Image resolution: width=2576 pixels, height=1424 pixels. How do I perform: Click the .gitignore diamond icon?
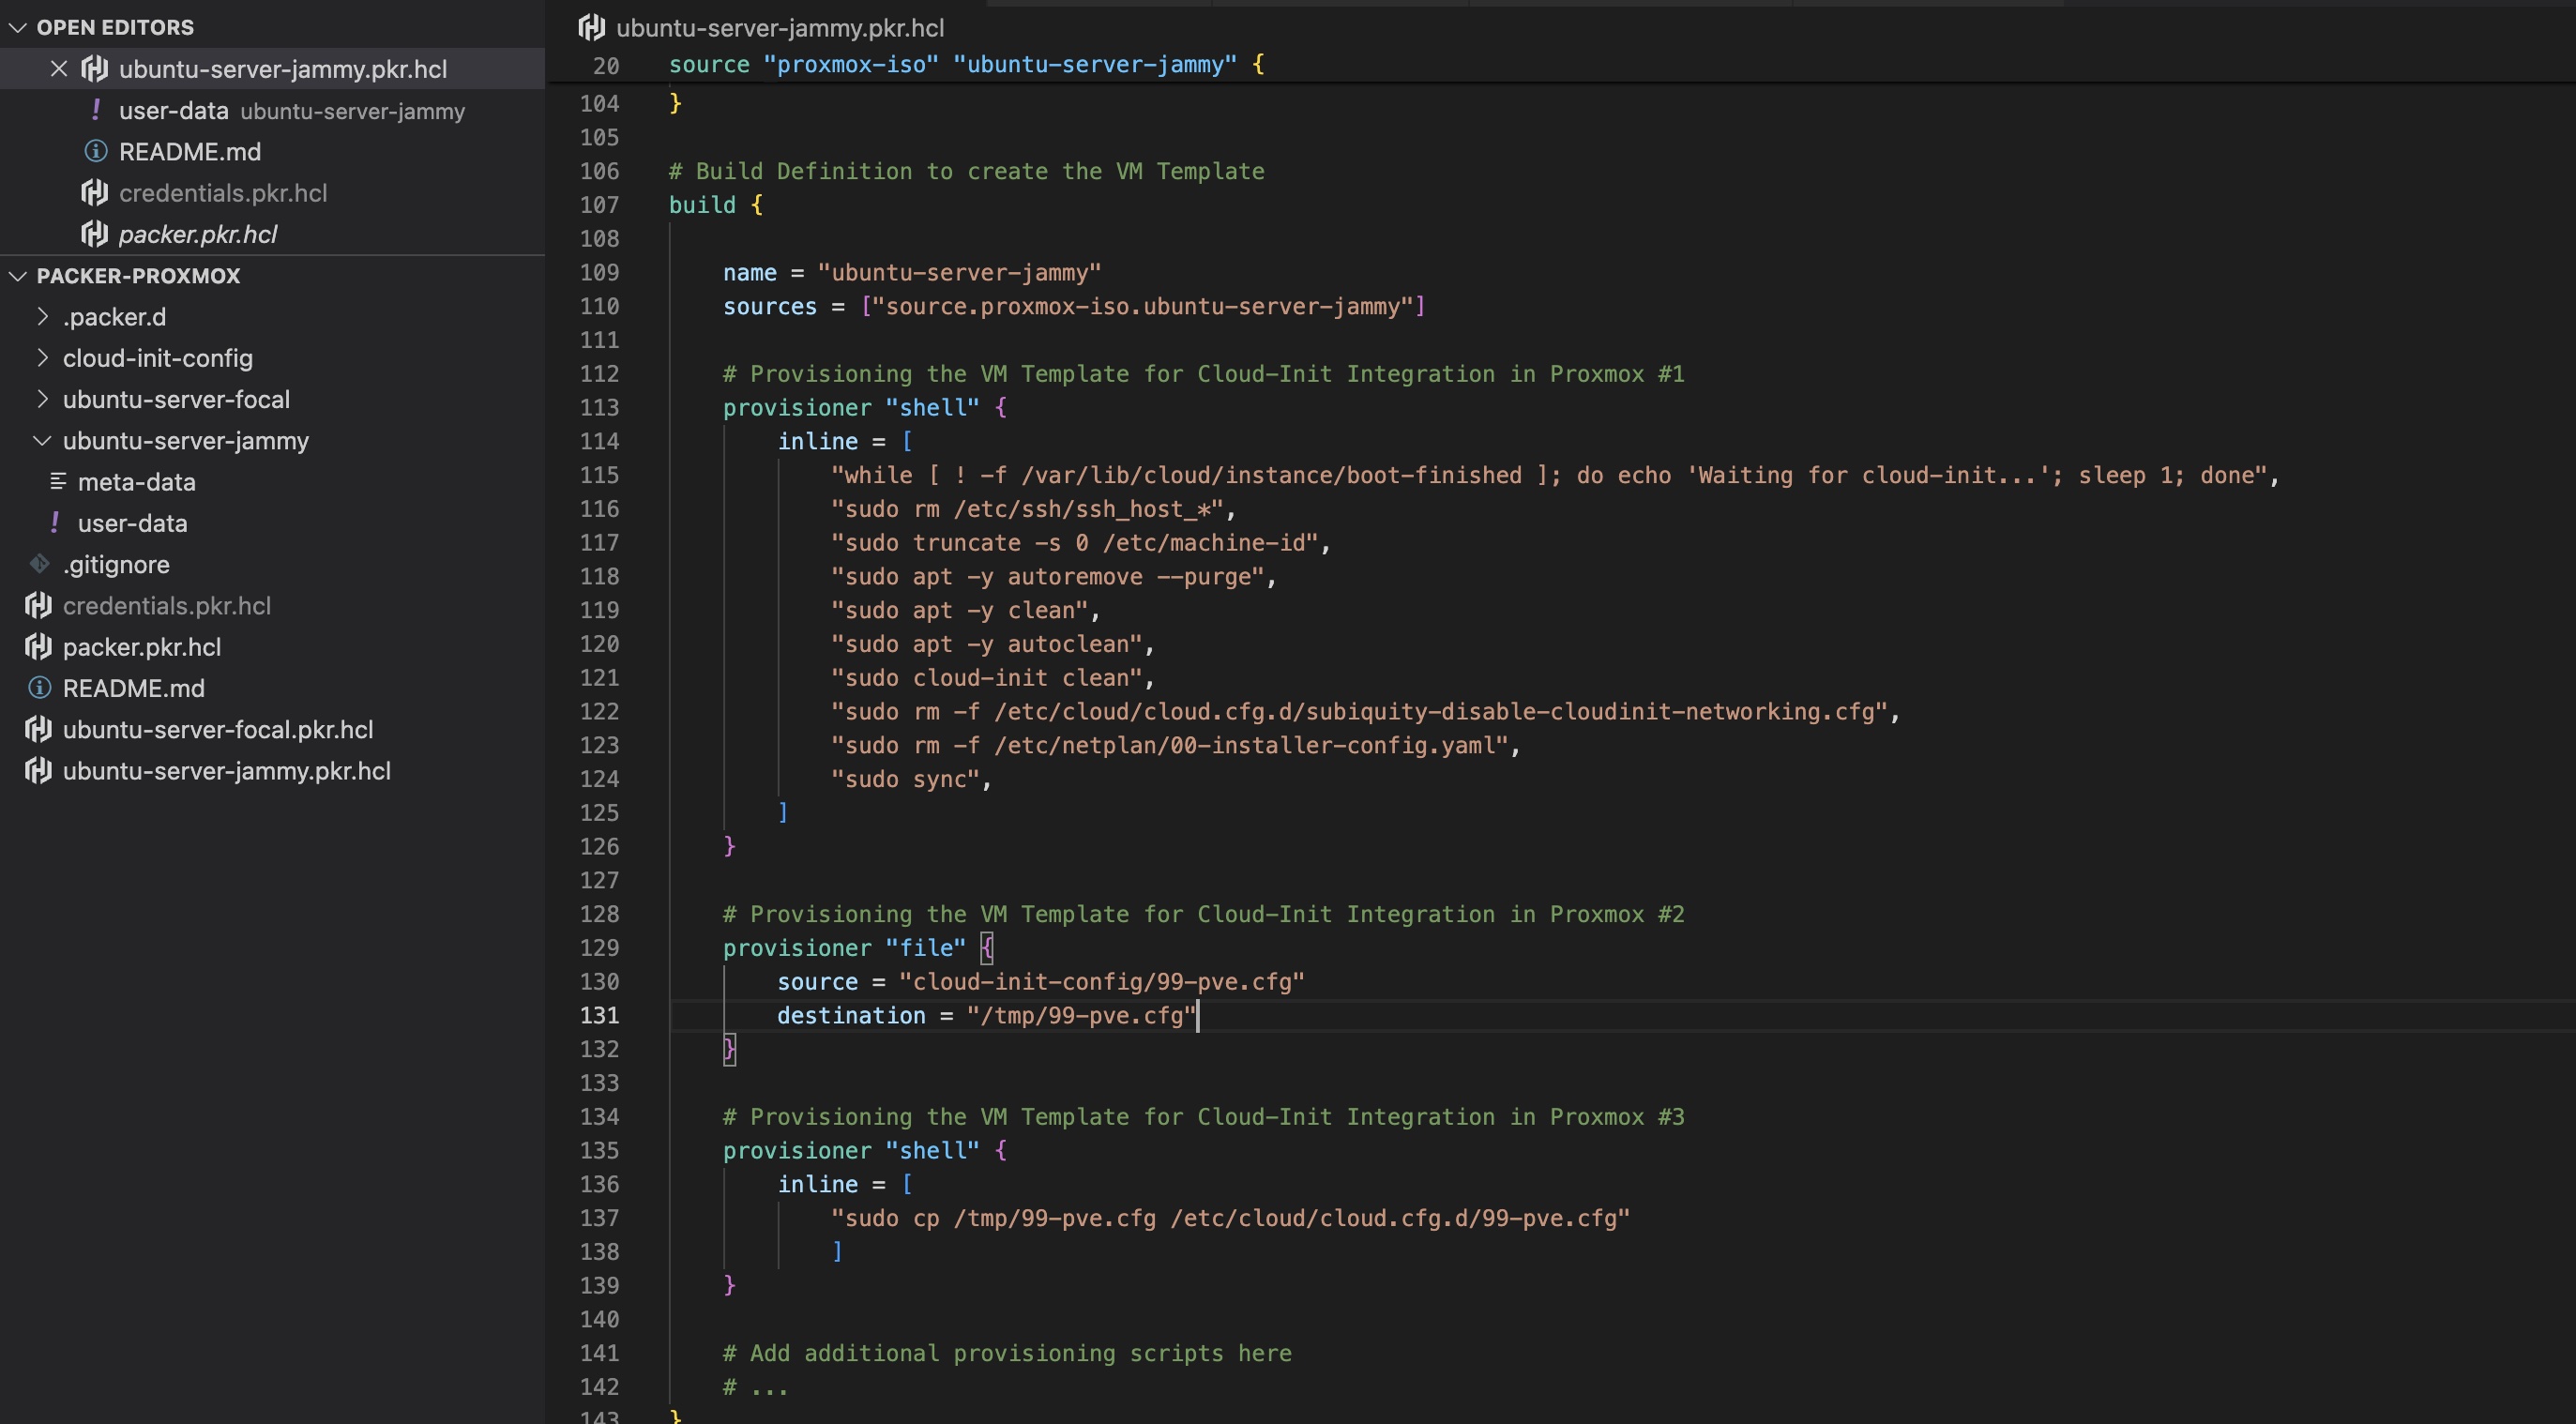click(39, 564)
